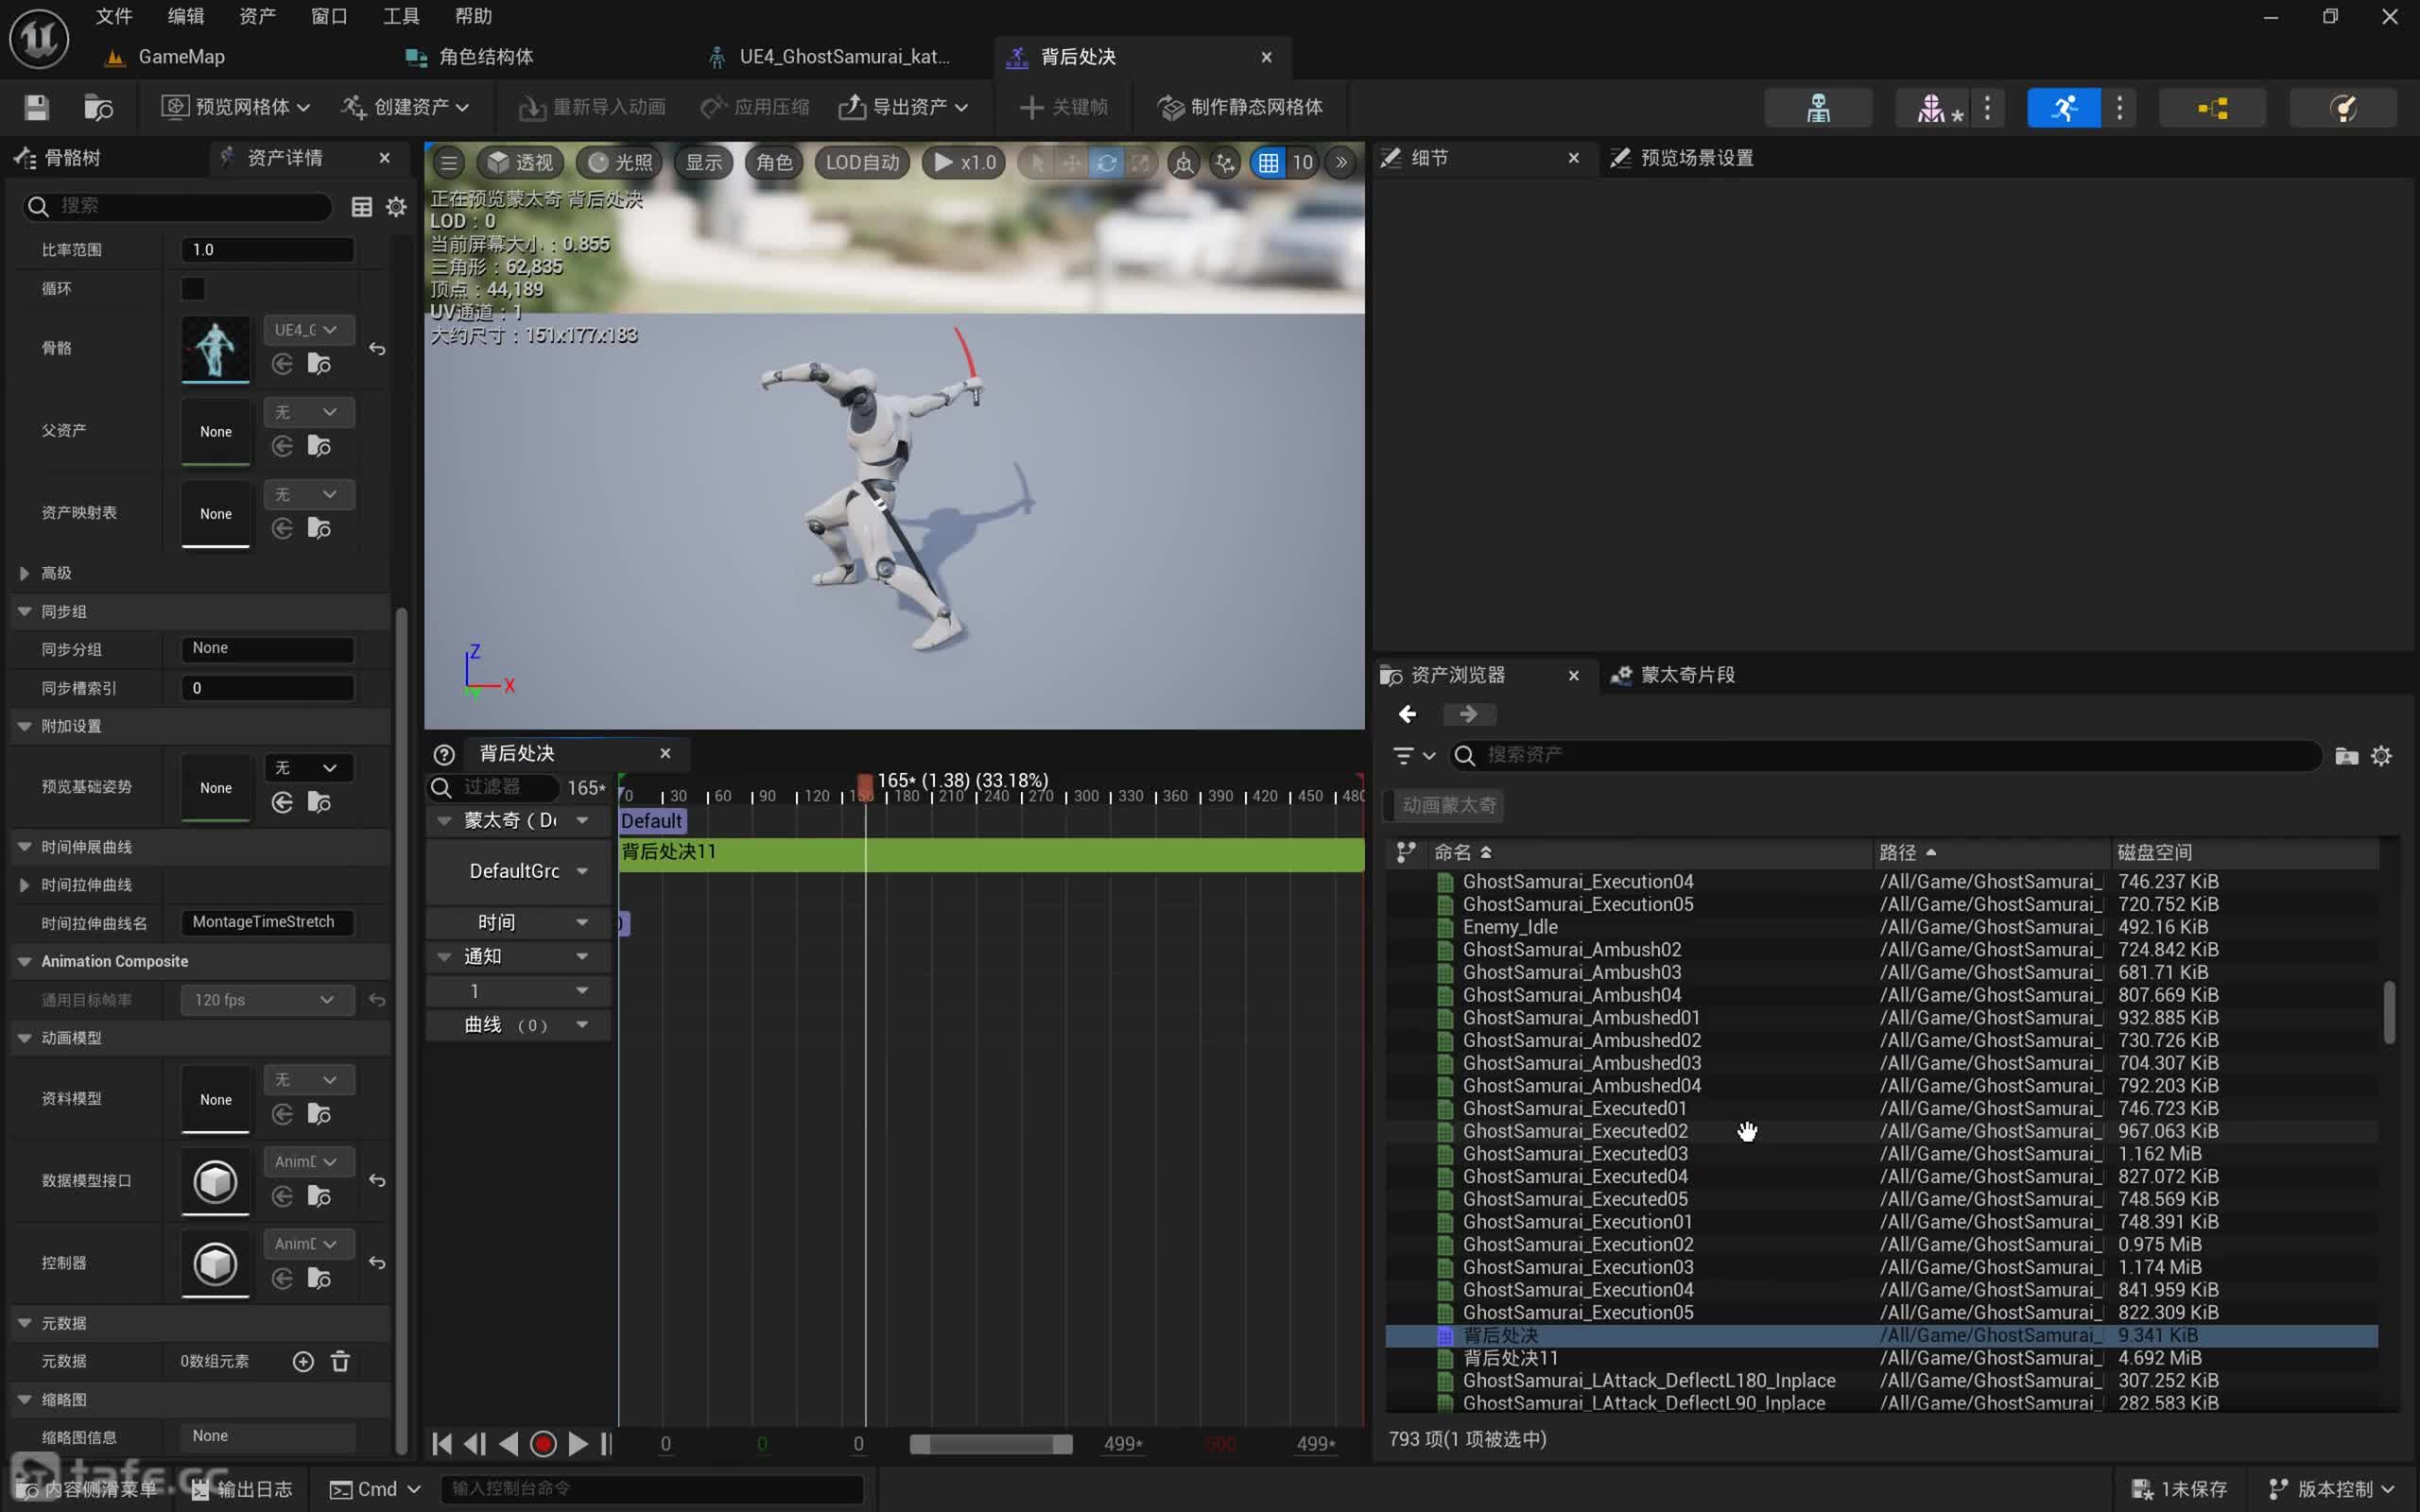The height and width of the screenshot is (1512, 2420).
Task: Select the translate tool in viewport toolbar
Action: pos(1072,162)
